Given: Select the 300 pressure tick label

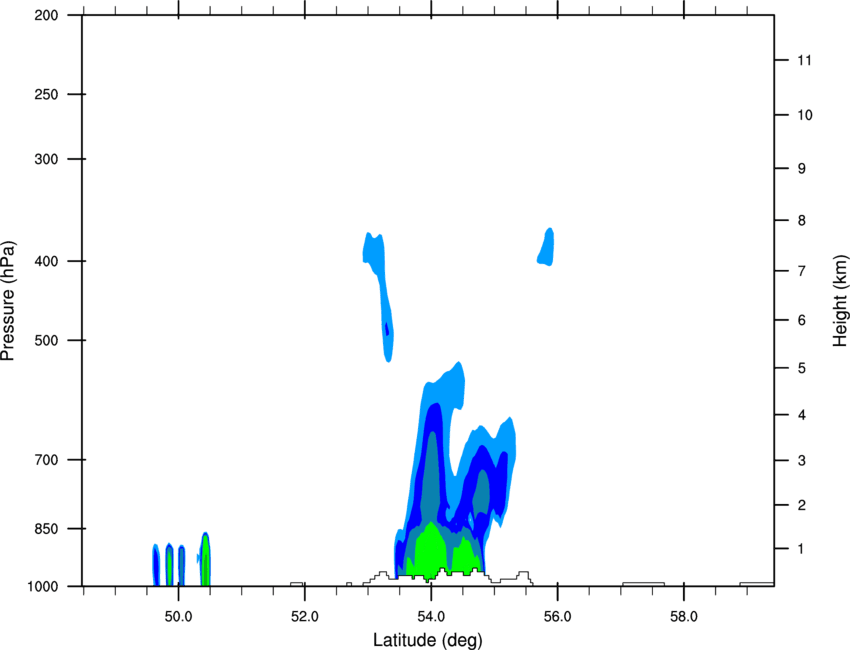Looking at the screenshot, I should pyautogui.click(x=46, y=159).
